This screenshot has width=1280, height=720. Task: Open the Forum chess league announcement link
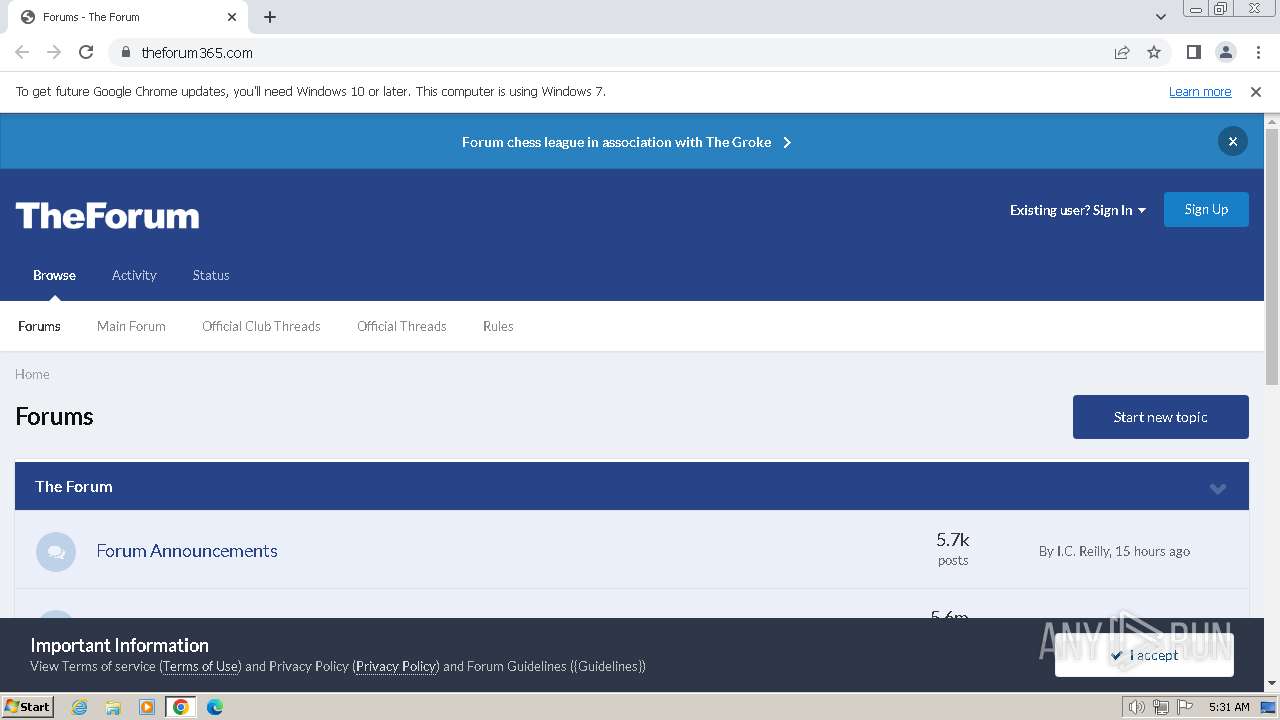point(626,142)
